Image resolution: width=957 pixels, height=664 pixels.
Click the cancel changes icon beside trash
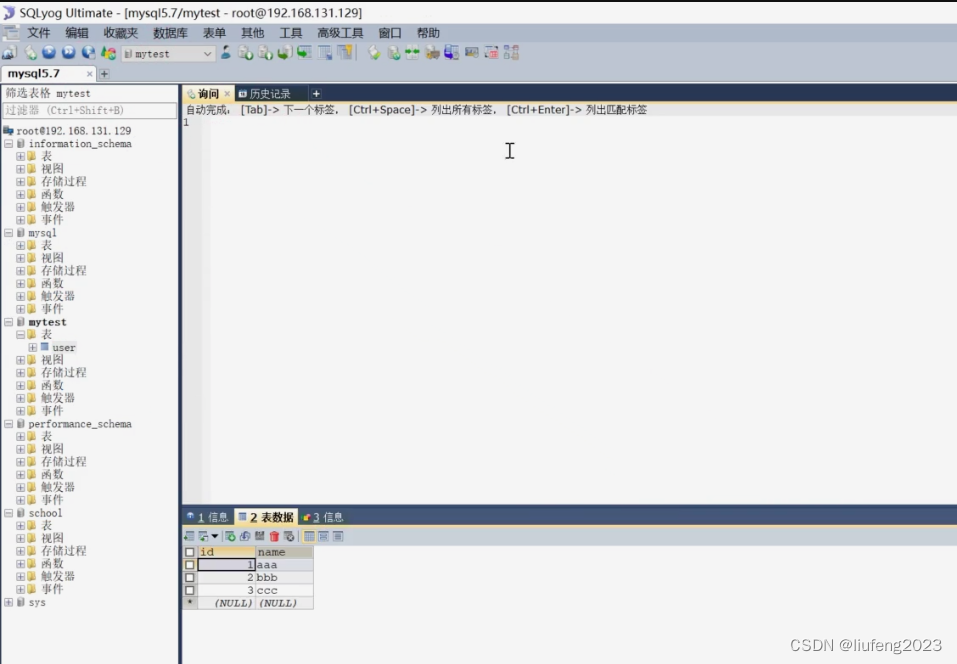coord(289,536)
